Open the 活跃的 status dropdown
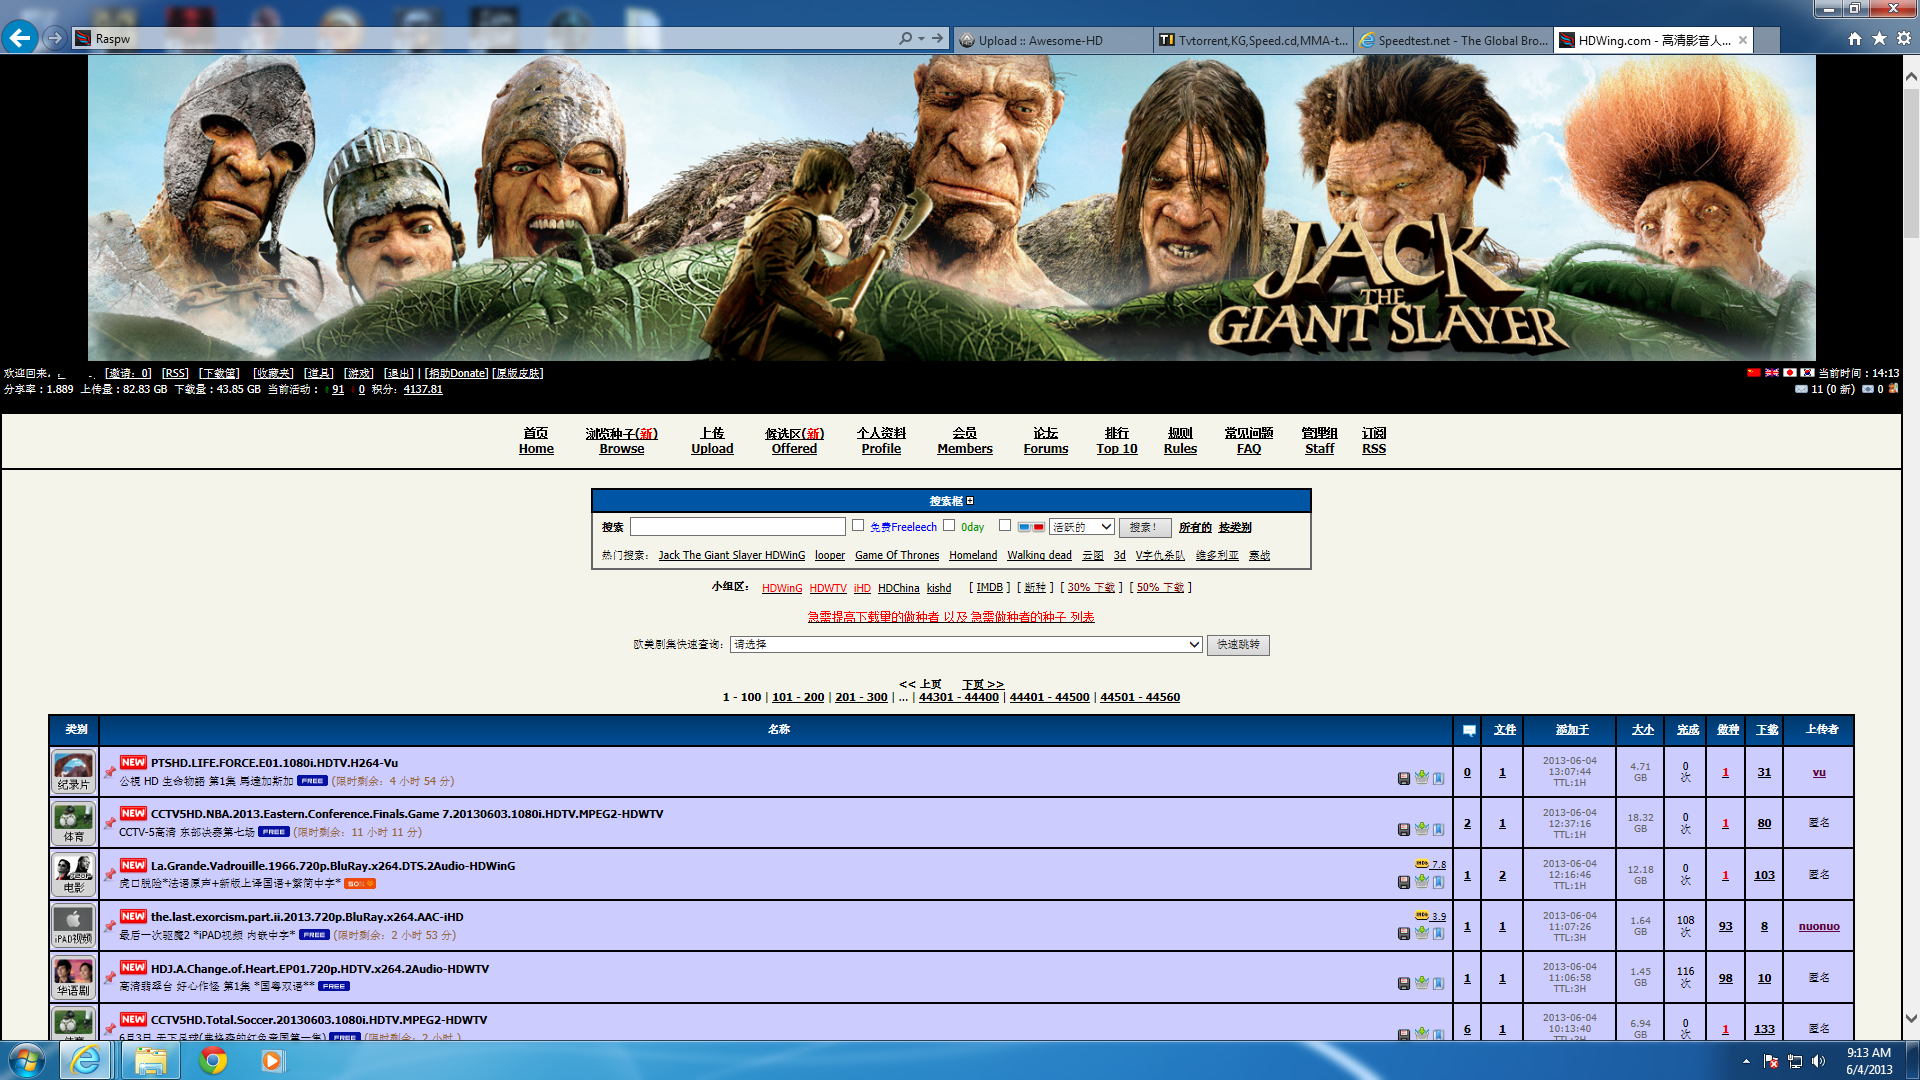Screen dimensions: 1920x1080 click(1082, 527)
